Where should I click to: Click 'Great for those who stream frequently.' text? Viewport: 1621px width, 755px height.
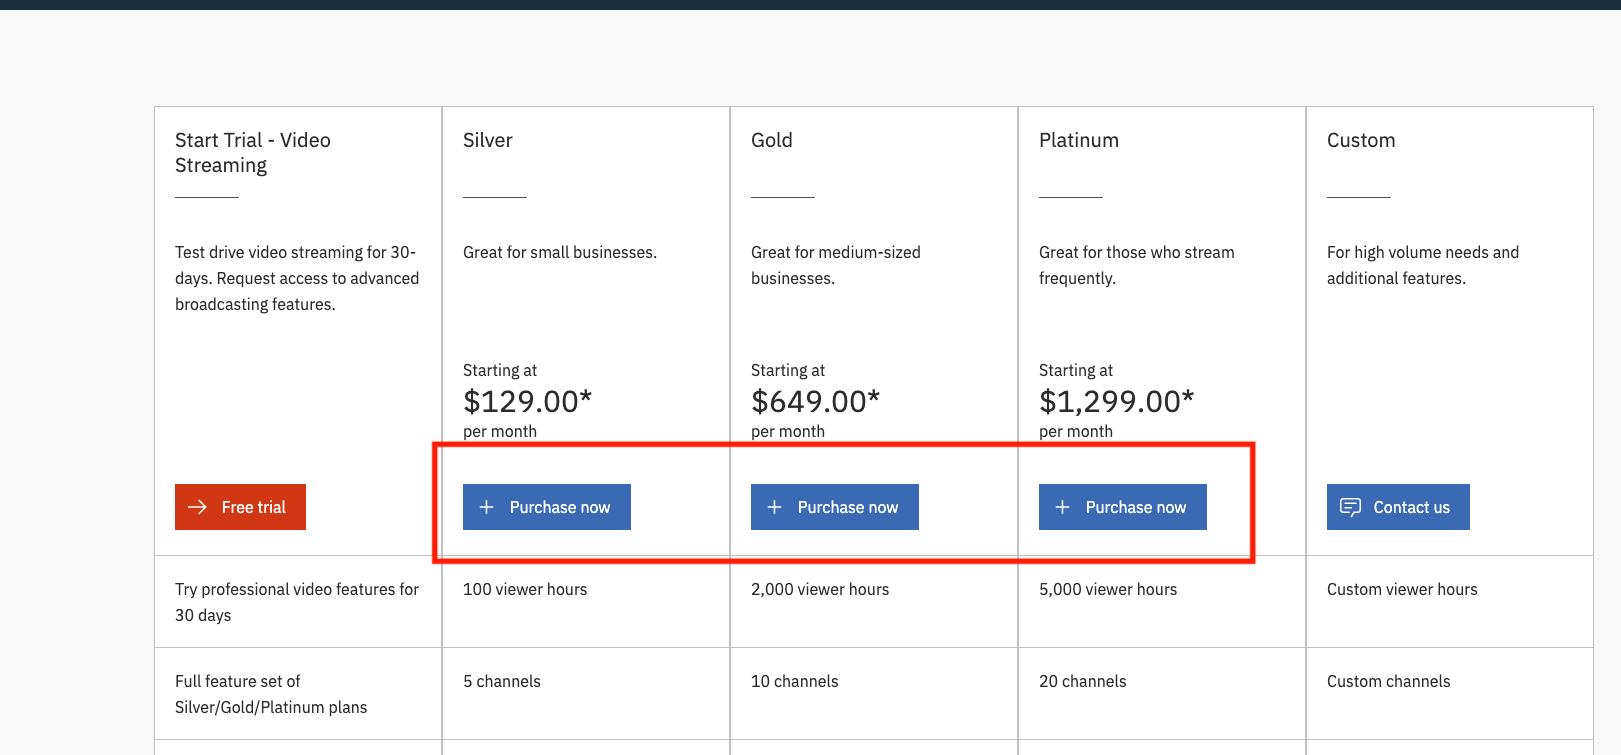[1137, 265]
